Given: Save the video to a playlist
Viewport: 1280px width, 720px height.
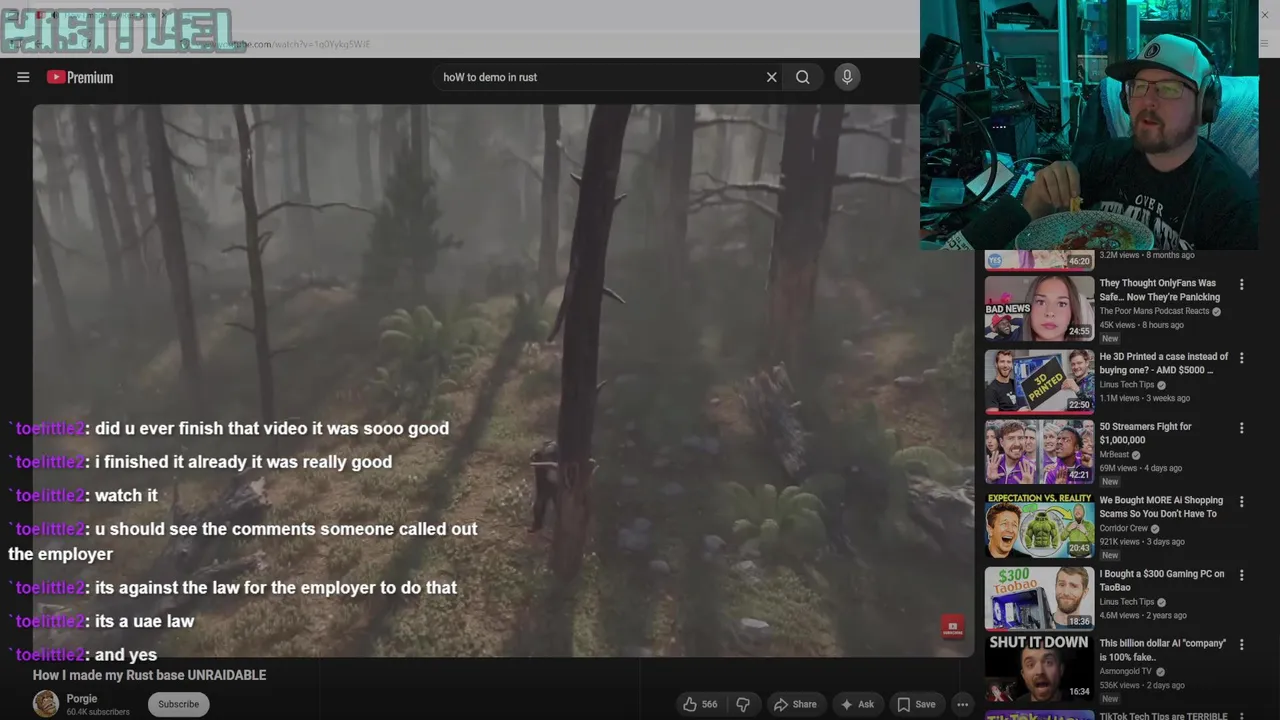Looking at the screenshot, I should [x=916, y=704].
